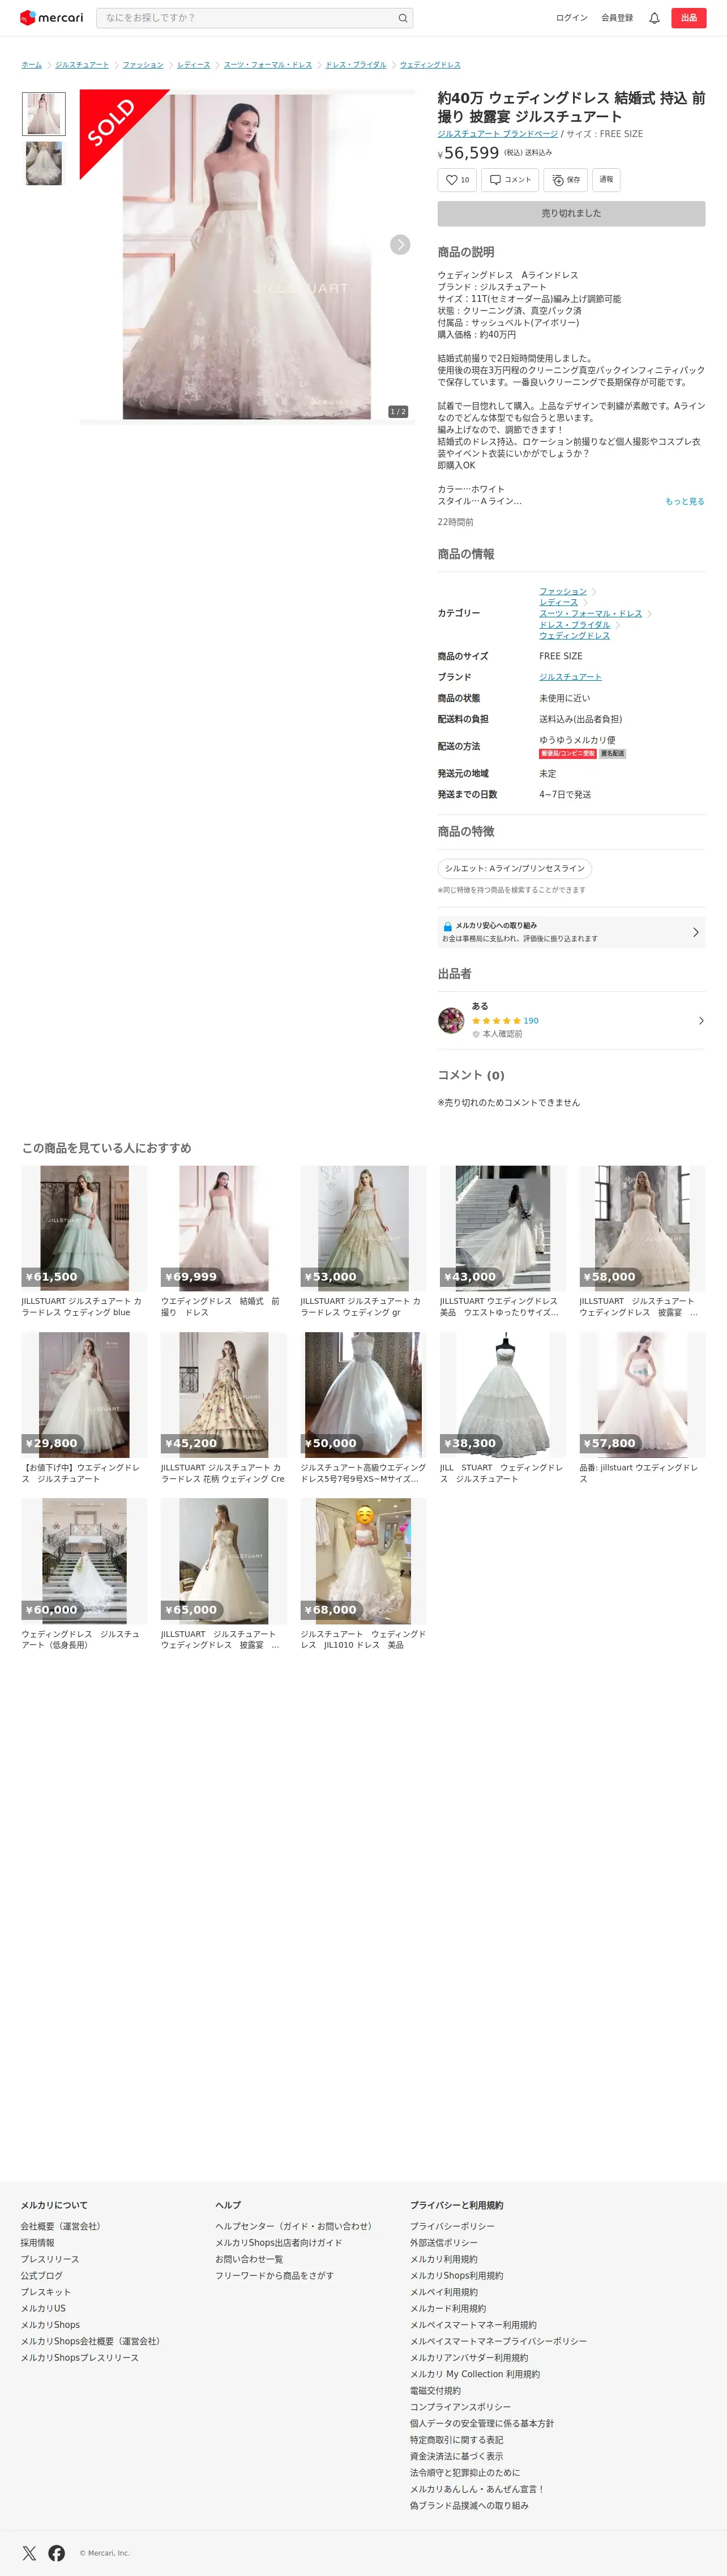The image size is (727, 2576).
Task: Open recommended item priced ¥50,000
Action: pyautogui.click(x=363, y=1407)
